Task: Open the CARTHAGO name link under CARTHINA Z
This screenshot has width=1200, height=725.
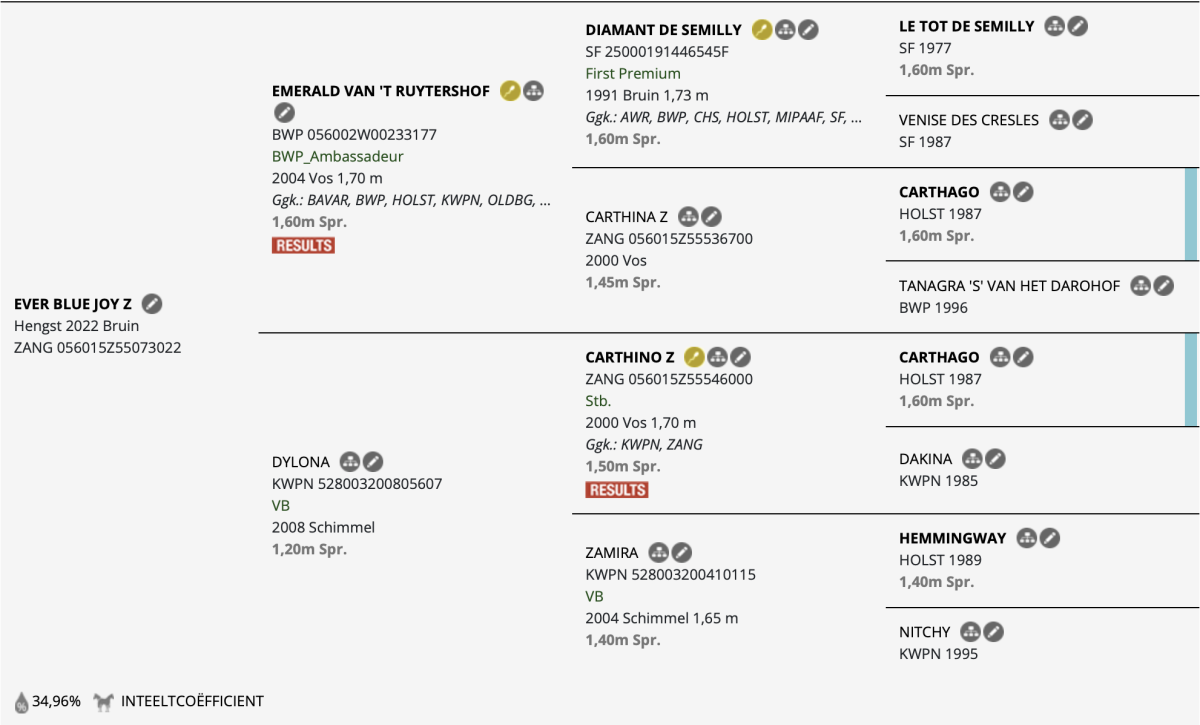Action: click(x=939, y=192)
